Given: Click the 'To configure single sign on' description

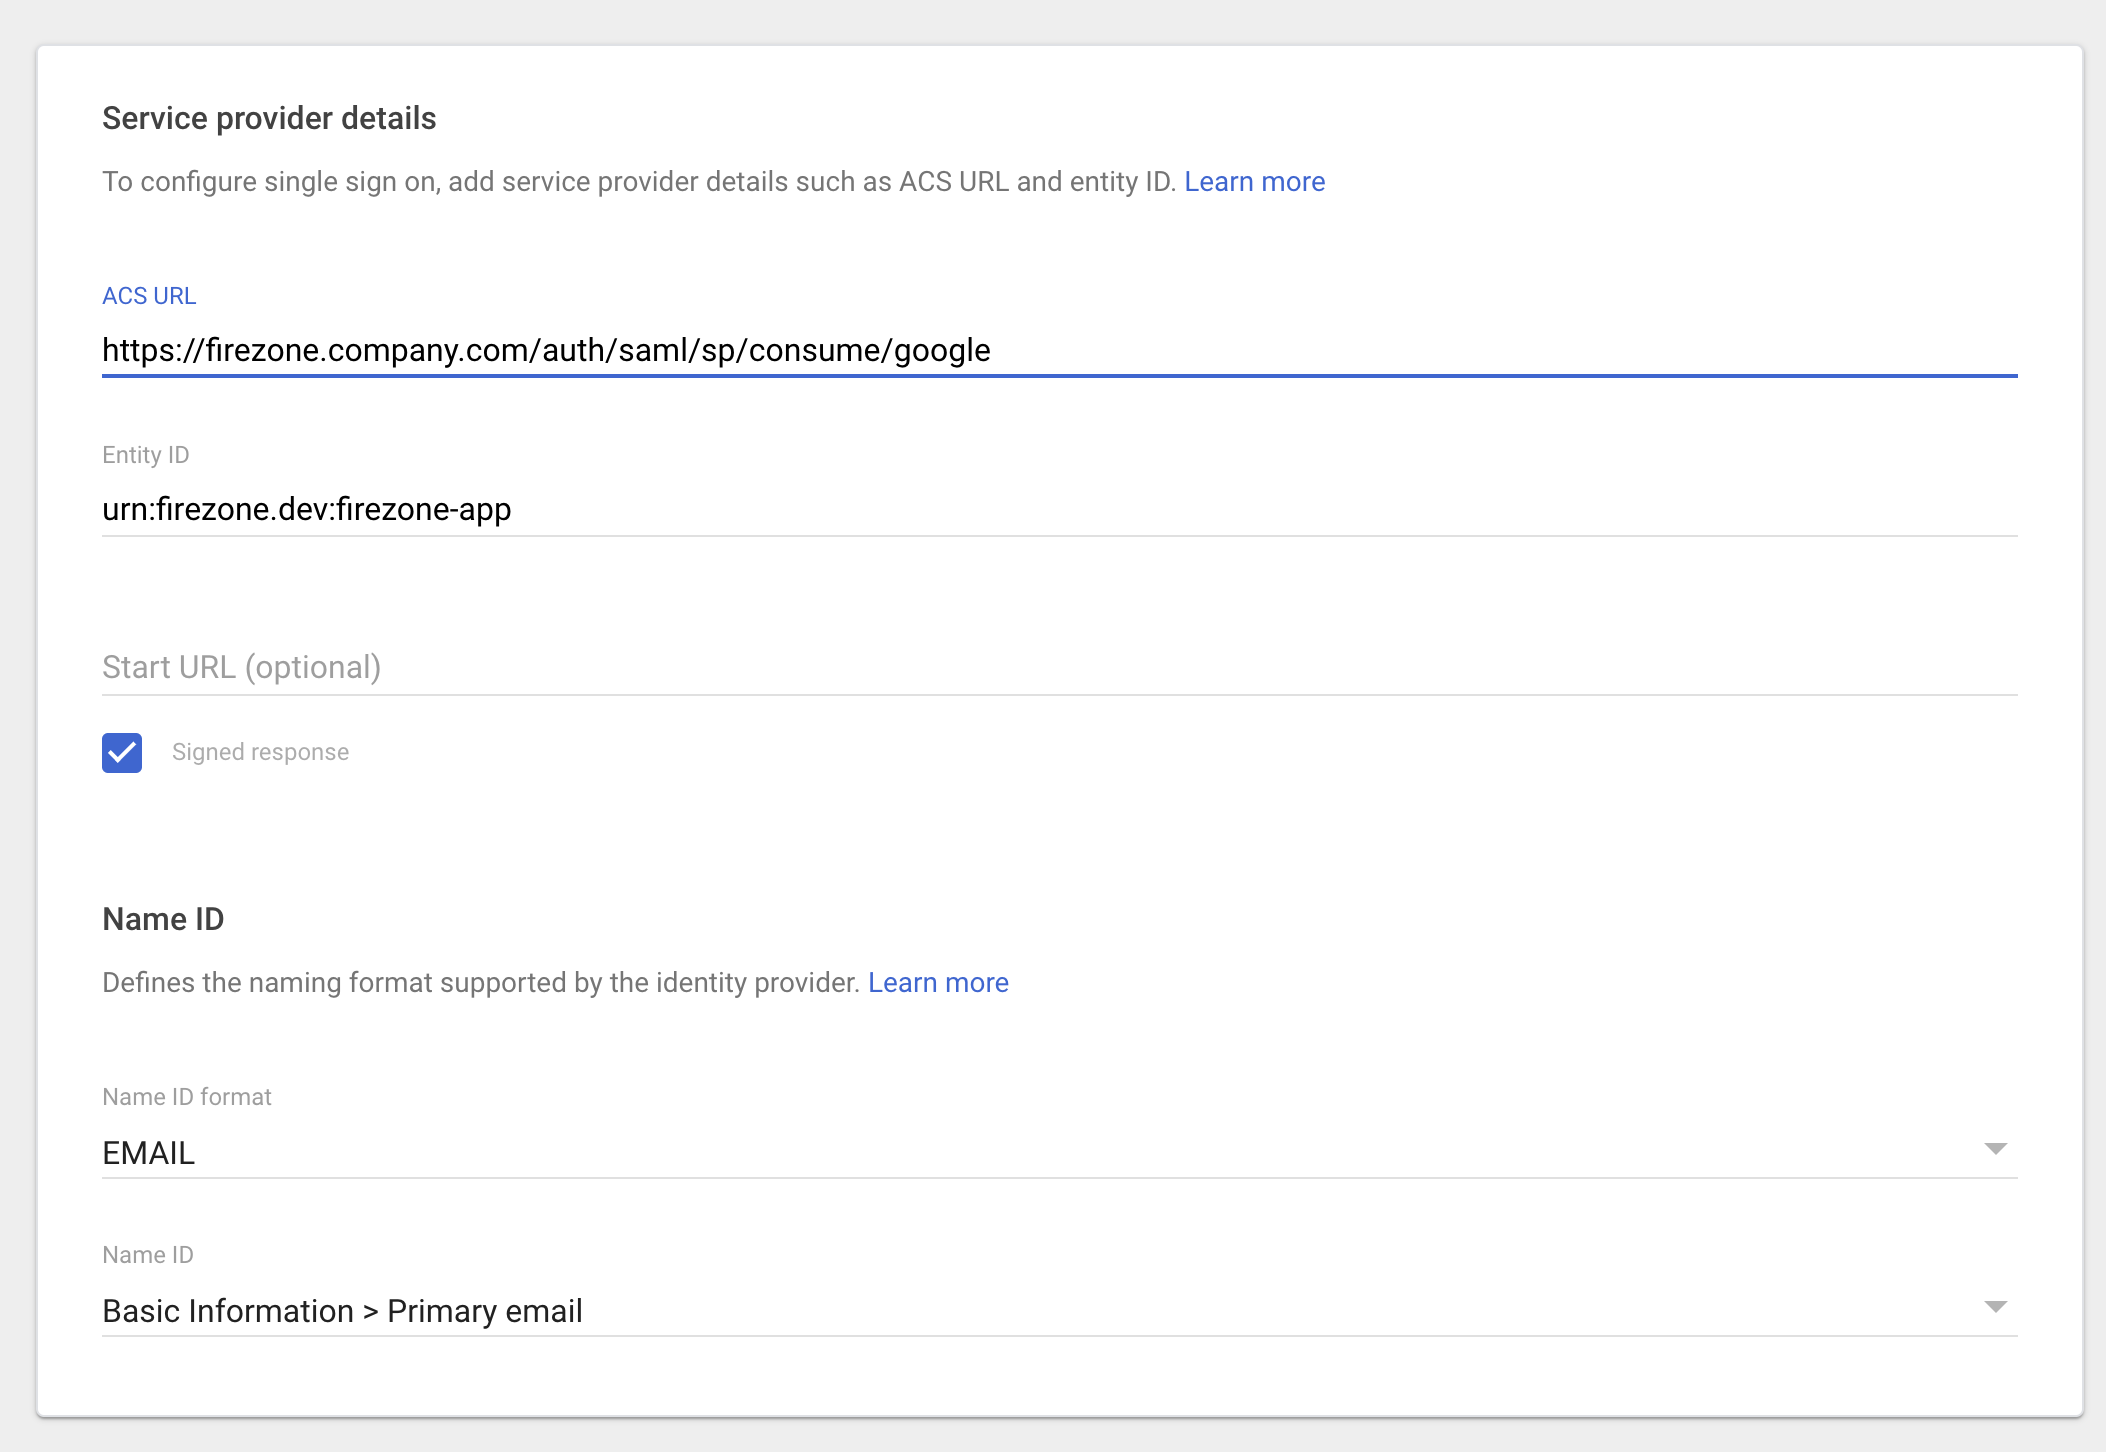Looking at the screenshot, I should 640,182.
